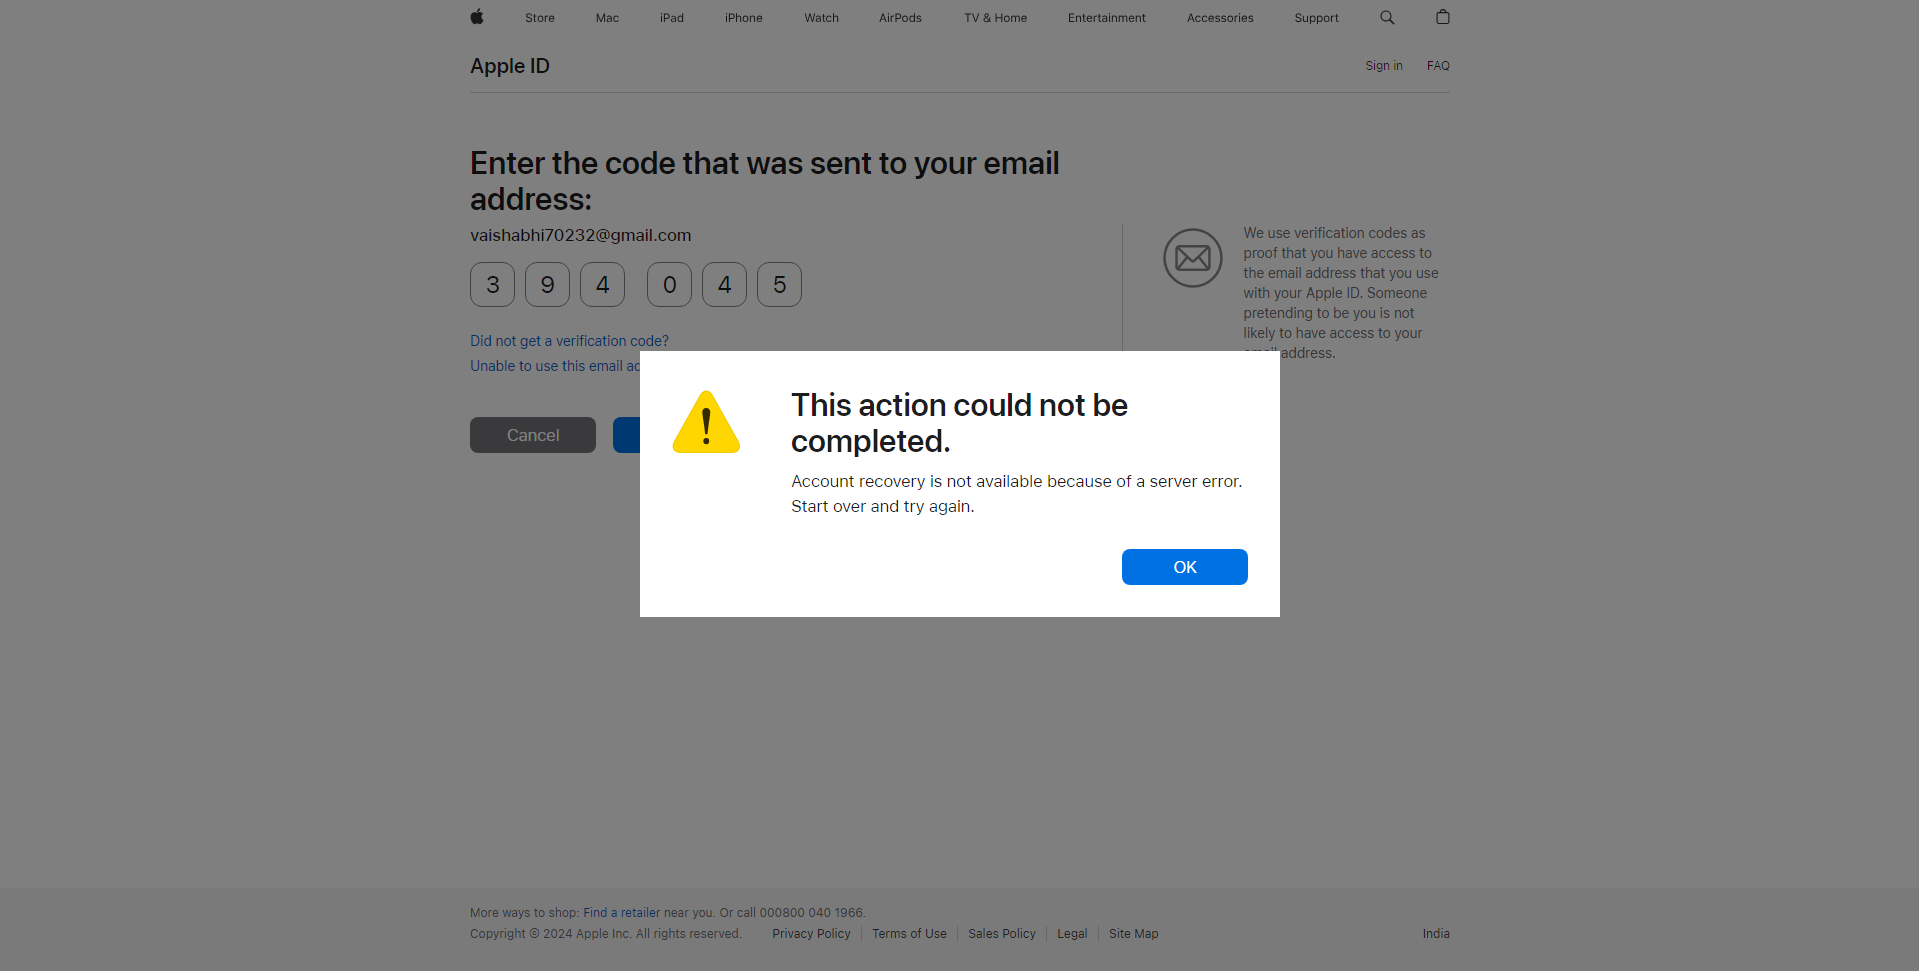Change the India region link
1919x971 pixels.
click(x=1436, y=934)
